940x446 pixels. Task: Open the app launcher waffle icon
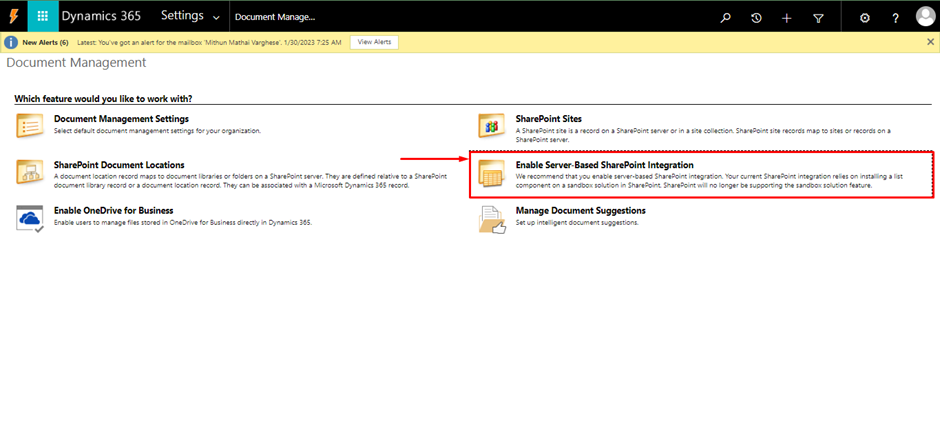click(x=43, y=17)
